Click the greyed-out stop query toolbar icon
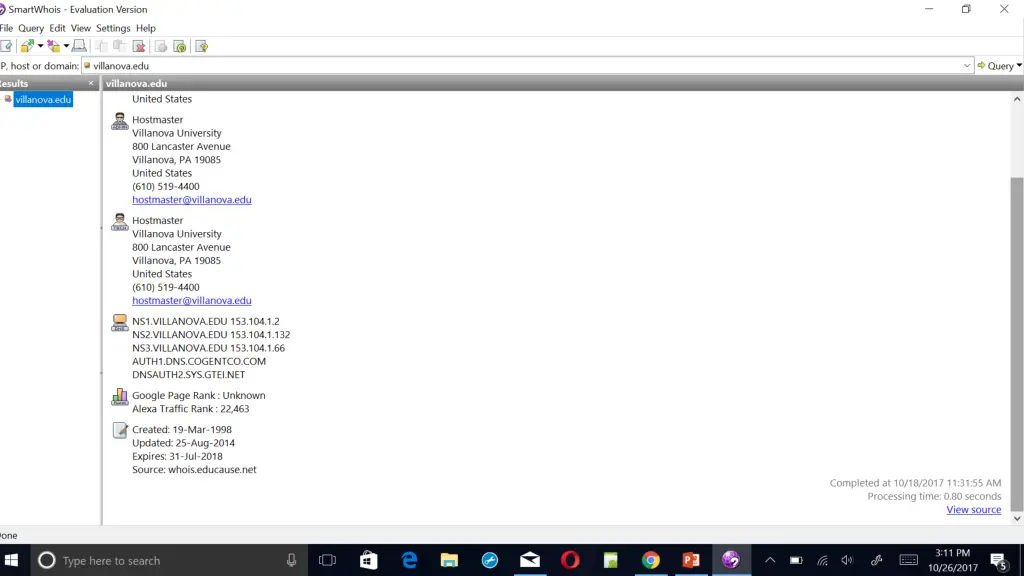The height and width of the screenshot is (576, 1024). [161, 46]
